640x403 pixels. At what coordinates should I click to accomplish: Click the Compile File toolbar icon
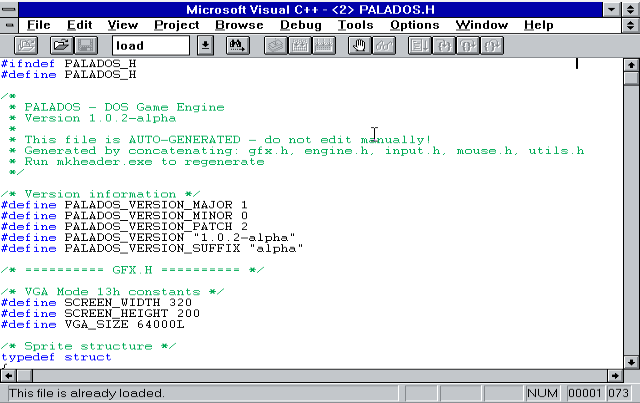(276, 45)
